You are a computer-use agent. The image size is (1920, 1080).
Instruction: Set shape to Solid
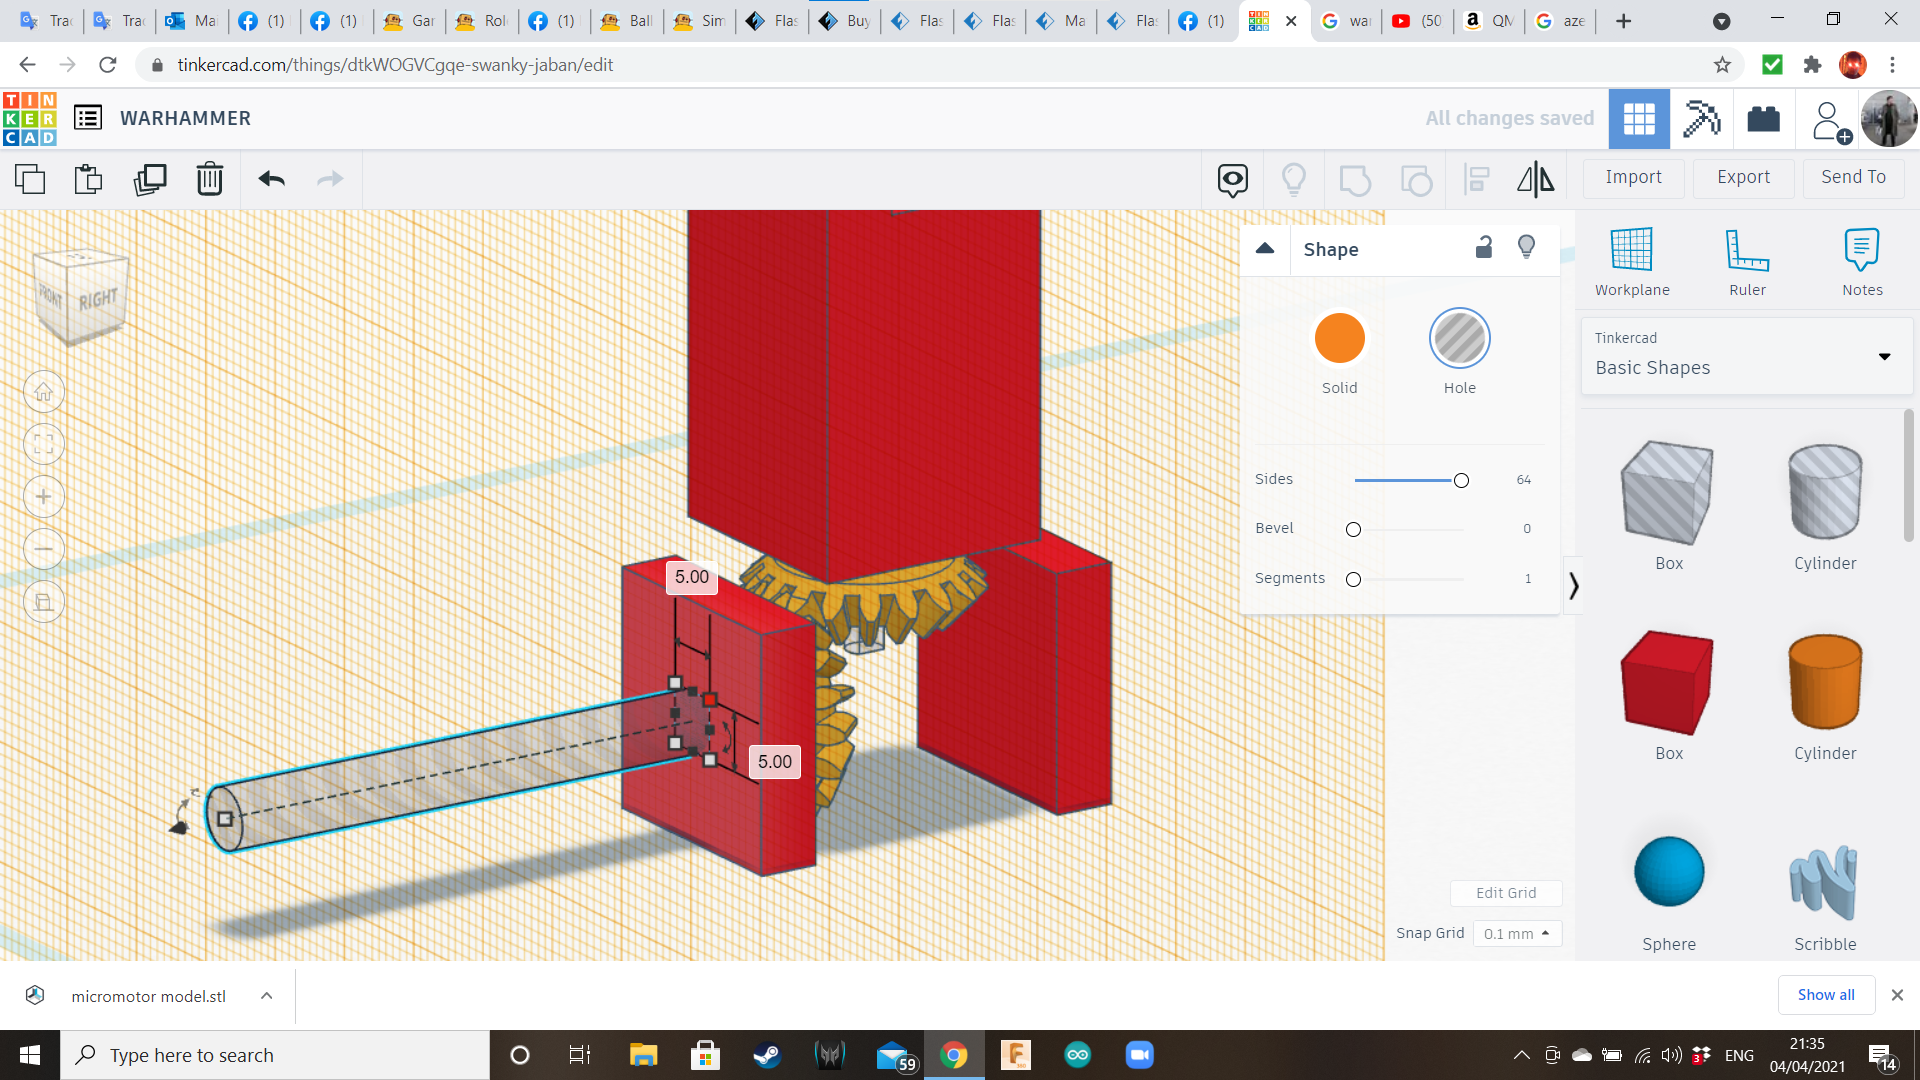point(1339,338)
